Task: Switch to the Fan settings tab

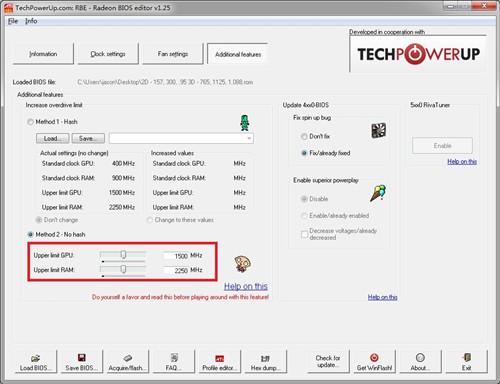Action: [x=173, y=54]
